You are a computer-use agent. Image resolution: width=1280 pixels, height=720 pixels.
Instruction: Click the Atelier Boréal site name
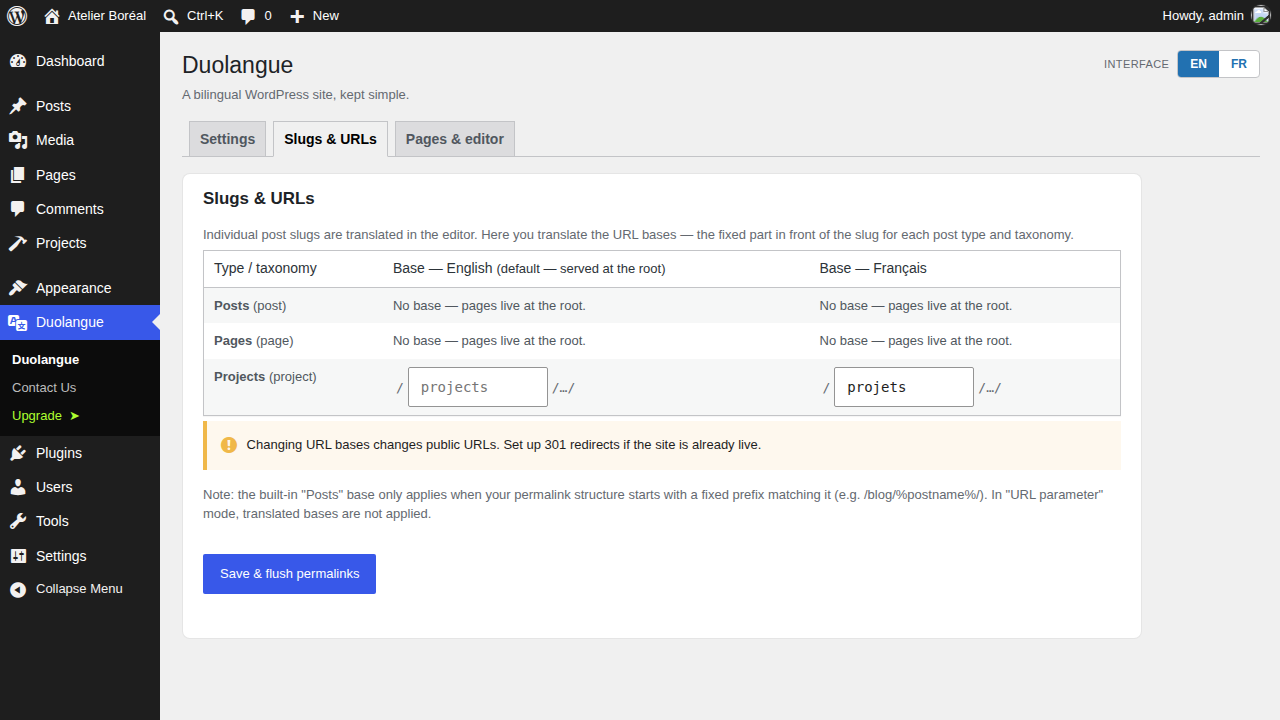(107, 15)
